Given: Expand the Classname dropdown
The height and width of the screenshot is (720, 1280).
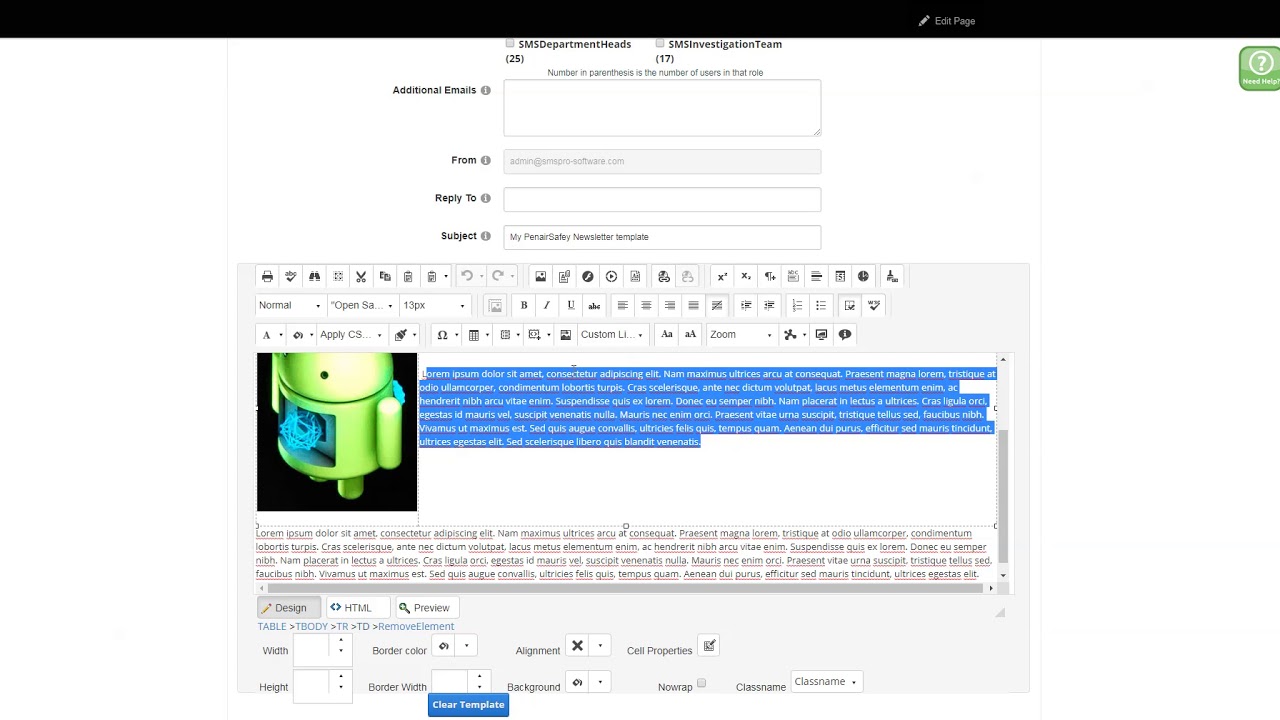Looking at the screenshot, I should pos(825,682).
